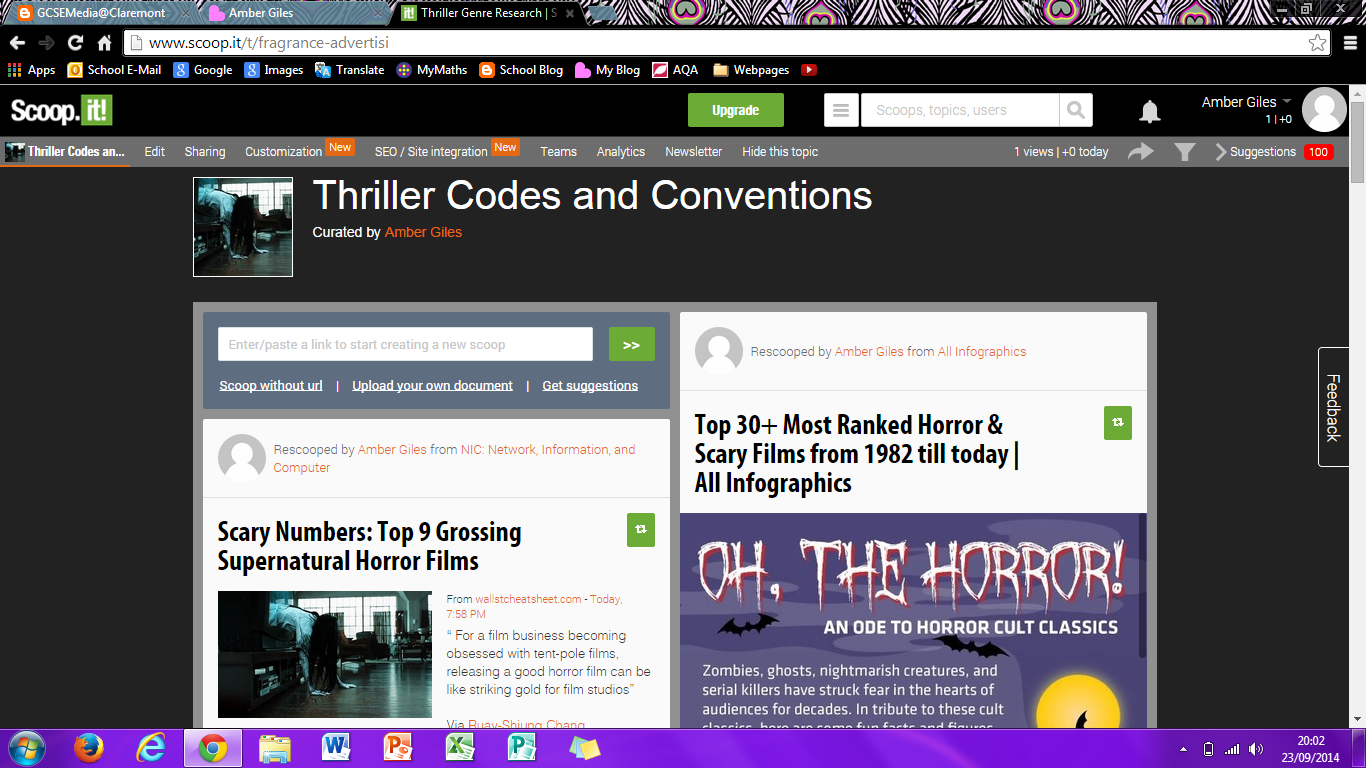Click the Scoop.it logo

61,110
